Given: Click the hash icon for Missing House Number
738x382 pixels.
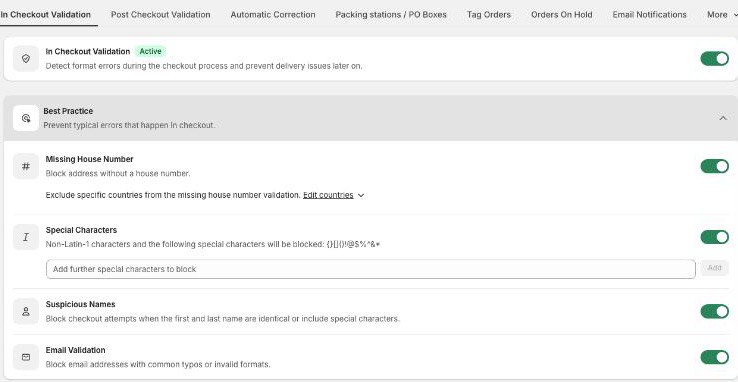Looking at the screenshot, I should (x=26, y=166).
